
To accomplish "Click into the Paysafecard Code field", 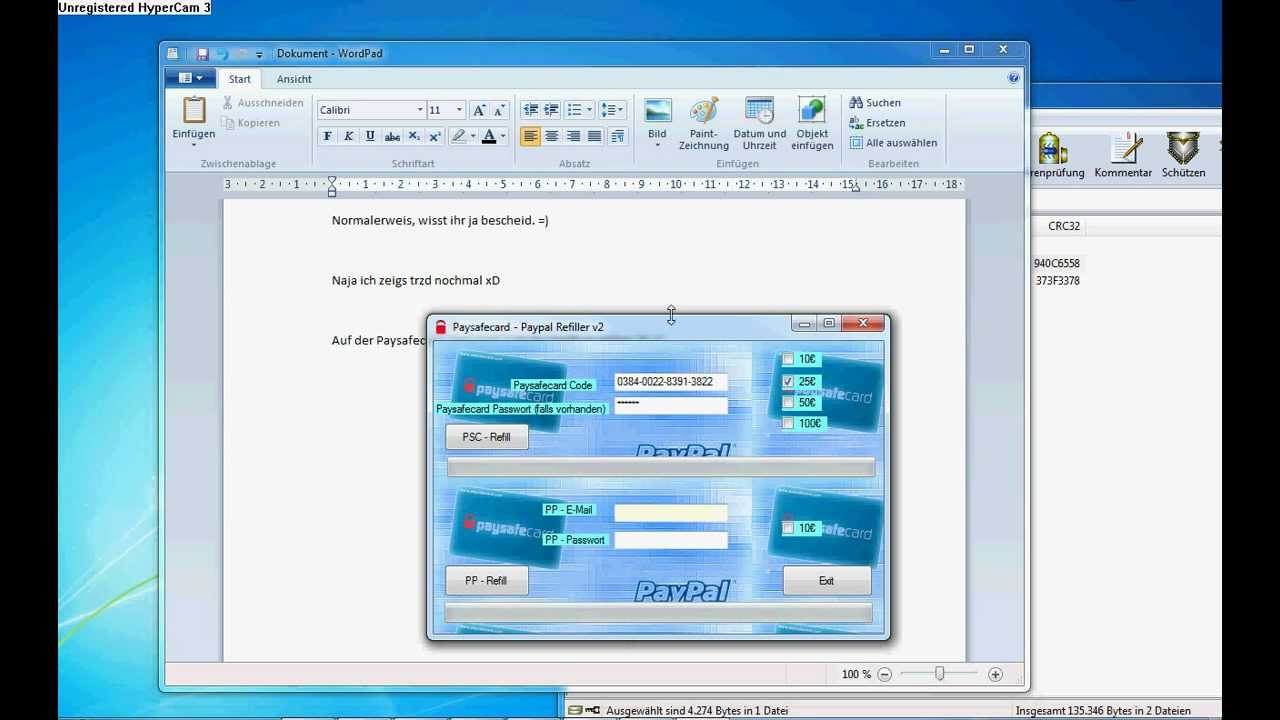I will (x=671, y=382).
